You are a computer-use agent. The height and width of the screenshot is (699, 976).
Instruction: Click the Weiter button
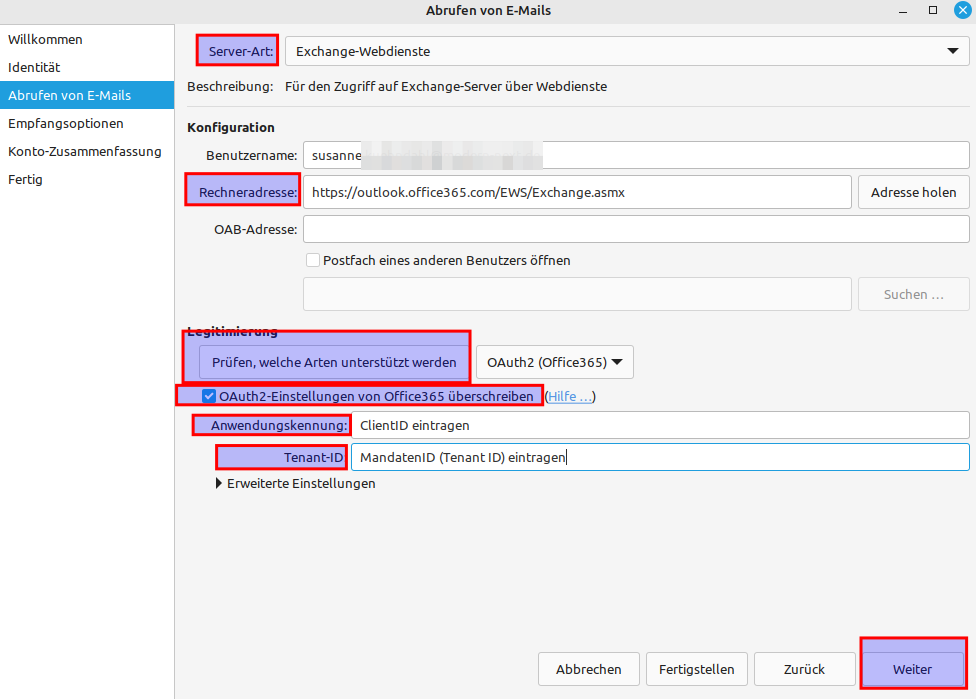tap(912, 669)
